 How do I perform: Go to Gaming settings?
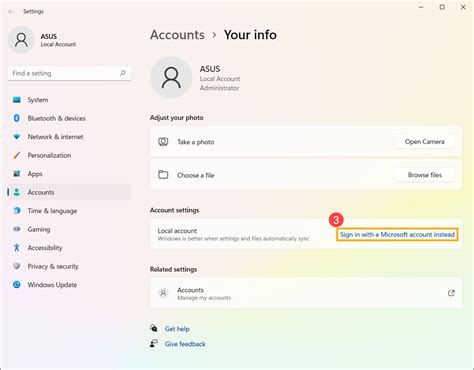pos(69,229)
